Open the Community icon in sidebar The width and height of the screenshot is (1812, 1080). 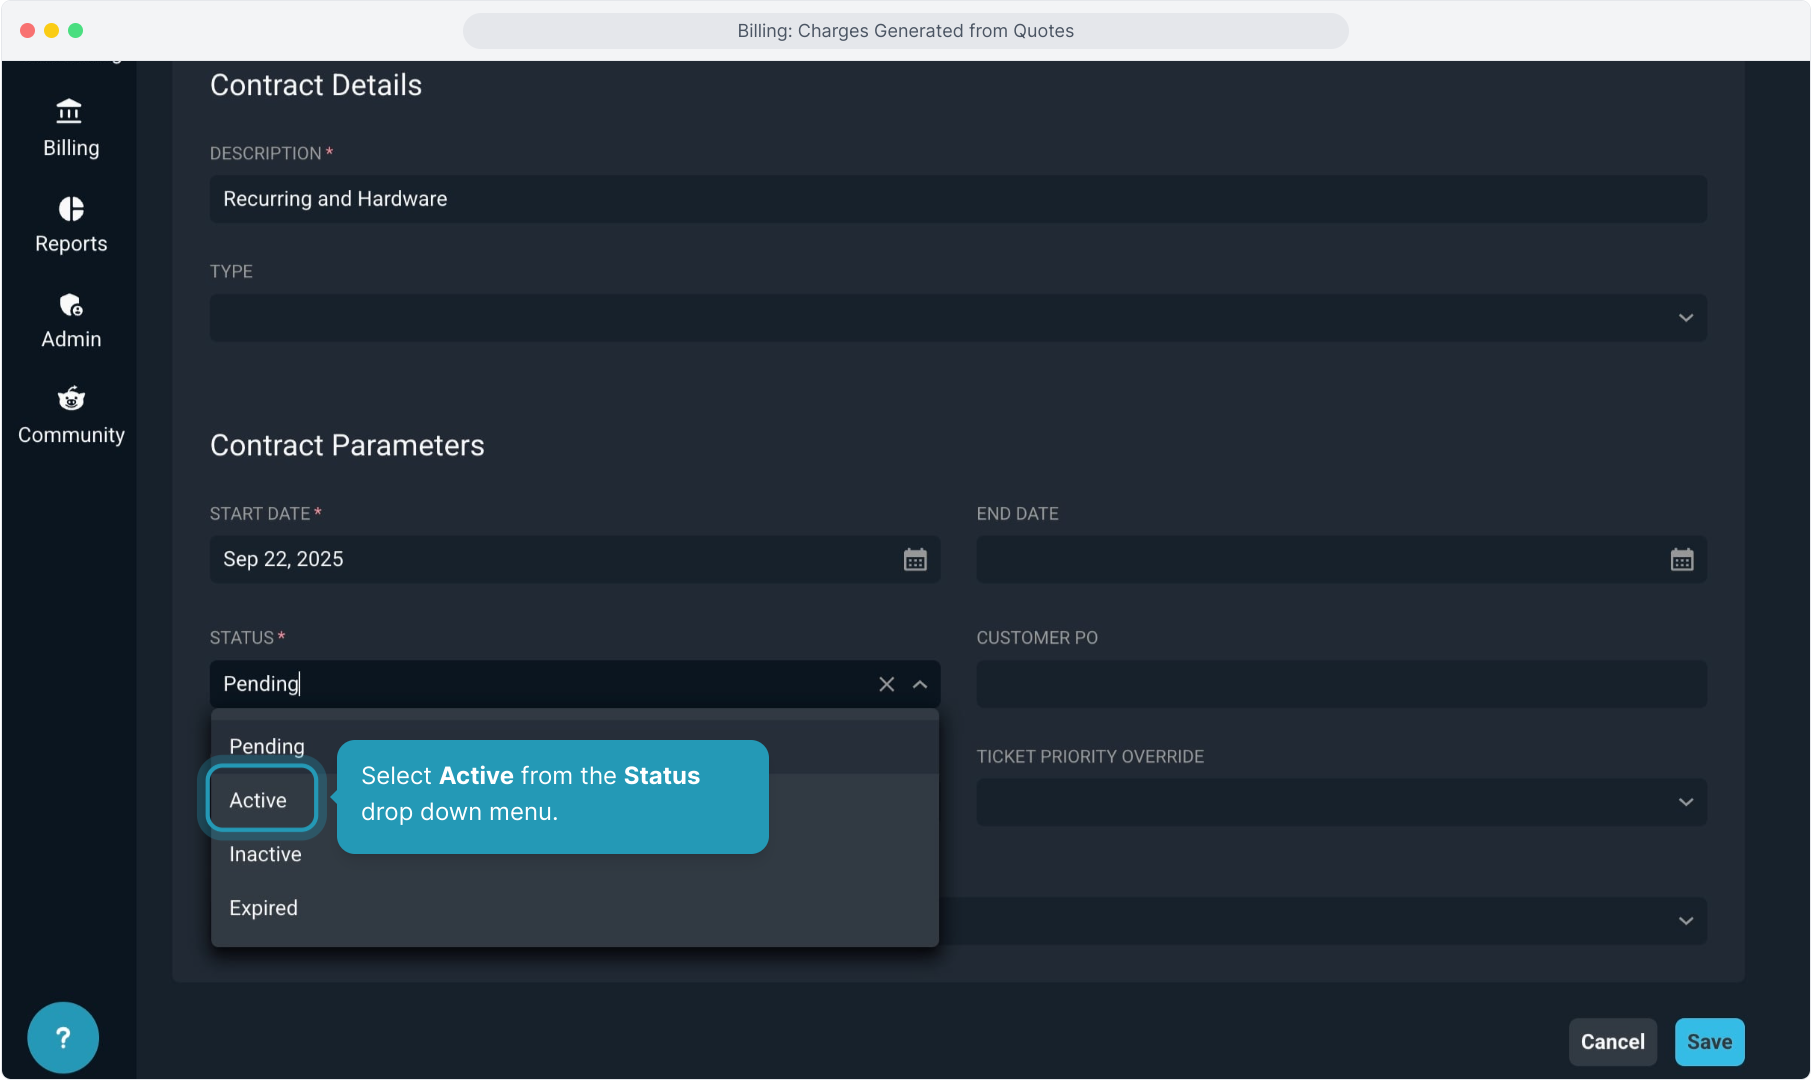[x=70, y=399]
